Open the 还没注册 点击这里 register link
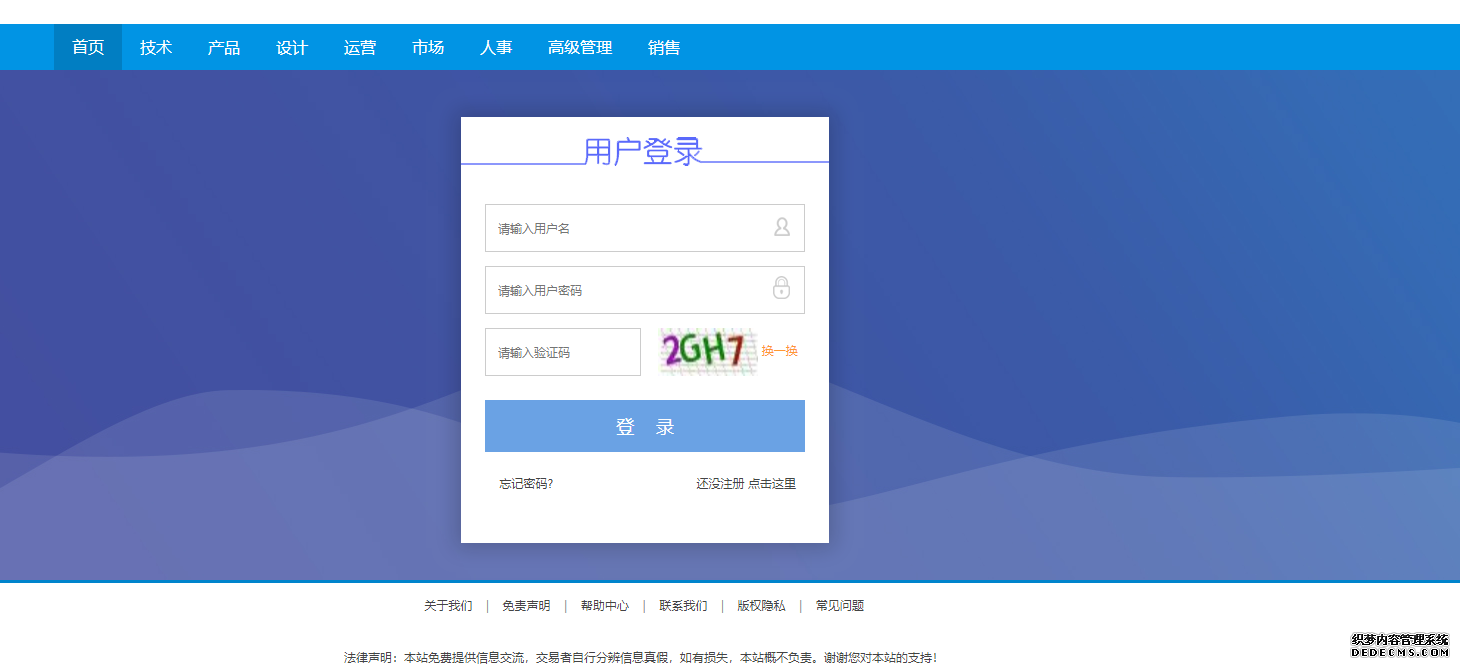Viewport: 1460px width, 667px height. (x=746, y=484)
